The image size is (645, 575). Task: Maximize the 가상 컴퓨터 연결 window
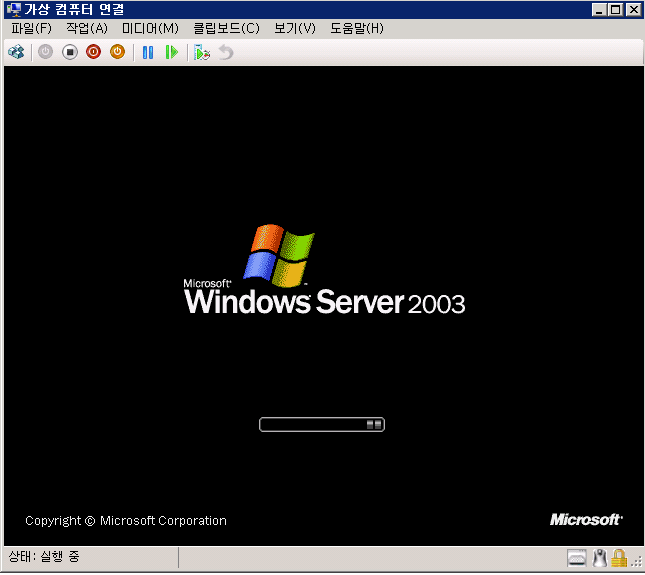615,9
